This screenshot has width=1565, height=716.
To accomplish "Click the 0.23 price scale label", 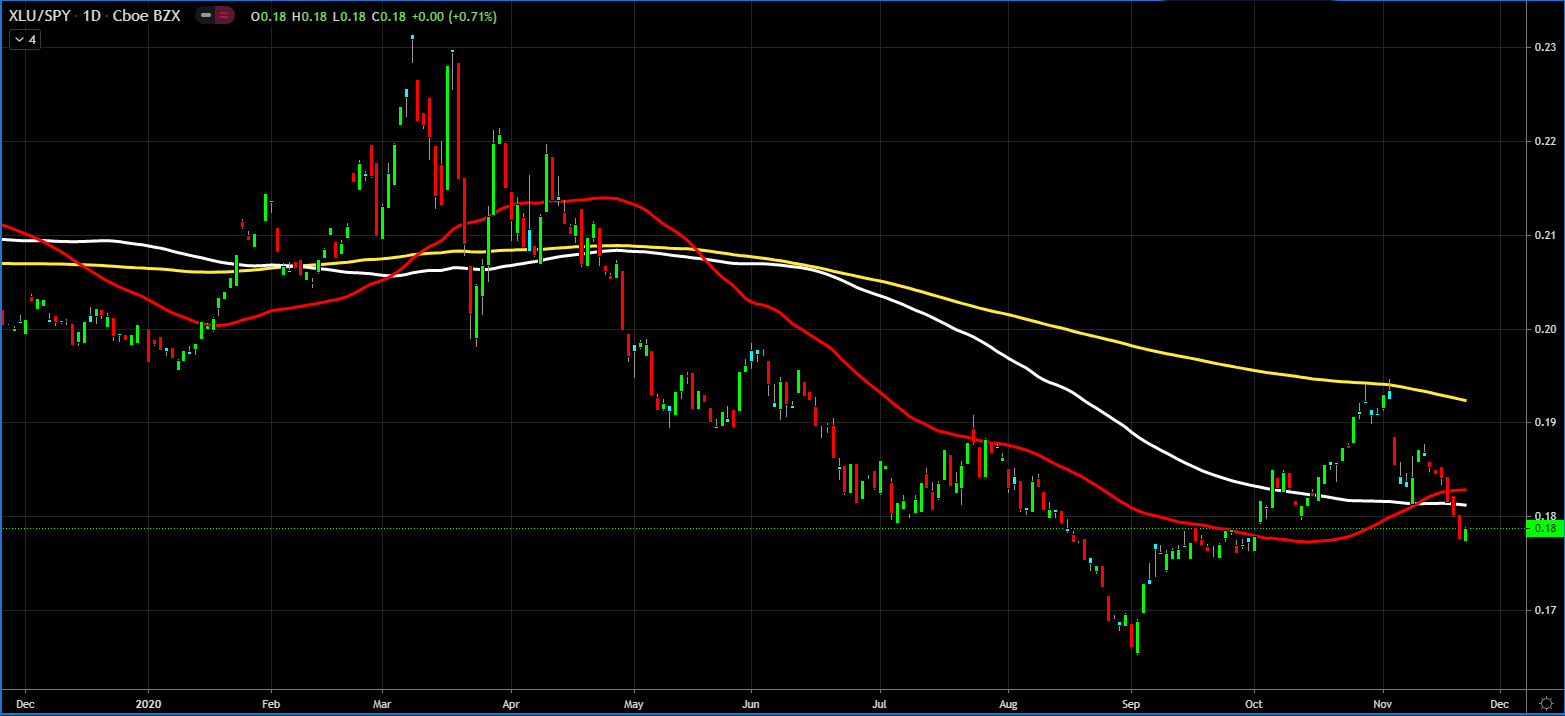I will tap(1544, 47).
